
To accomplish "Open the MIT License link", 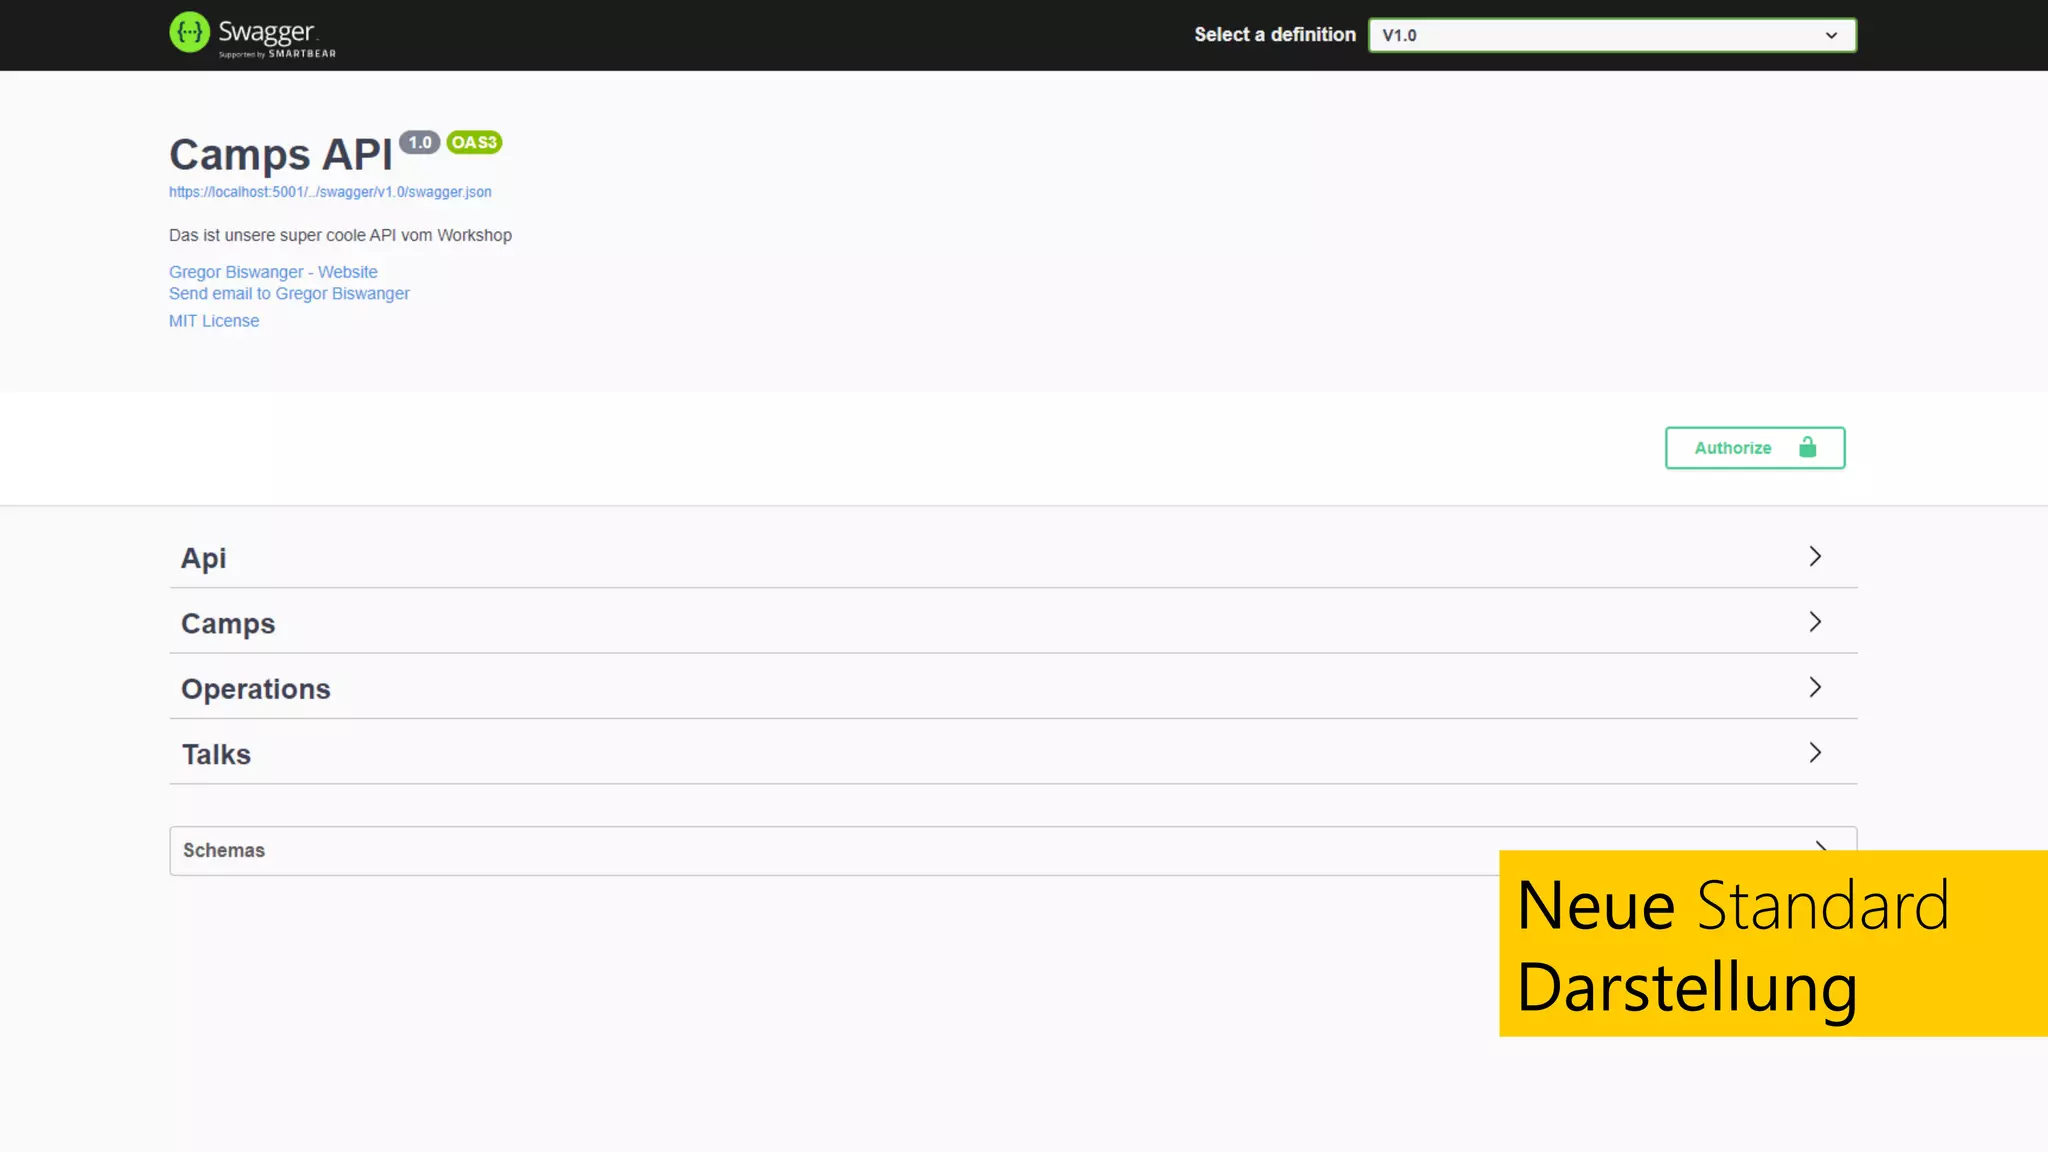I will [214, 321].
